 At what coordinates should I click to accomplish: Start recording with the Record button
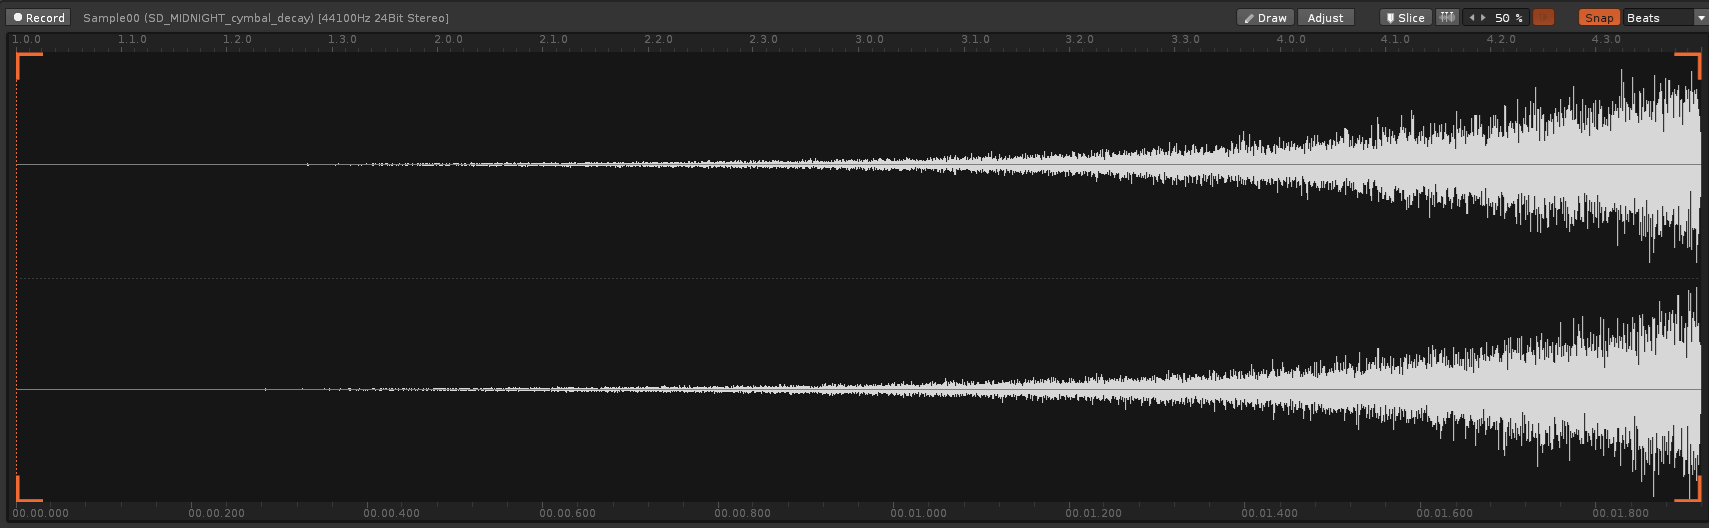38,18
